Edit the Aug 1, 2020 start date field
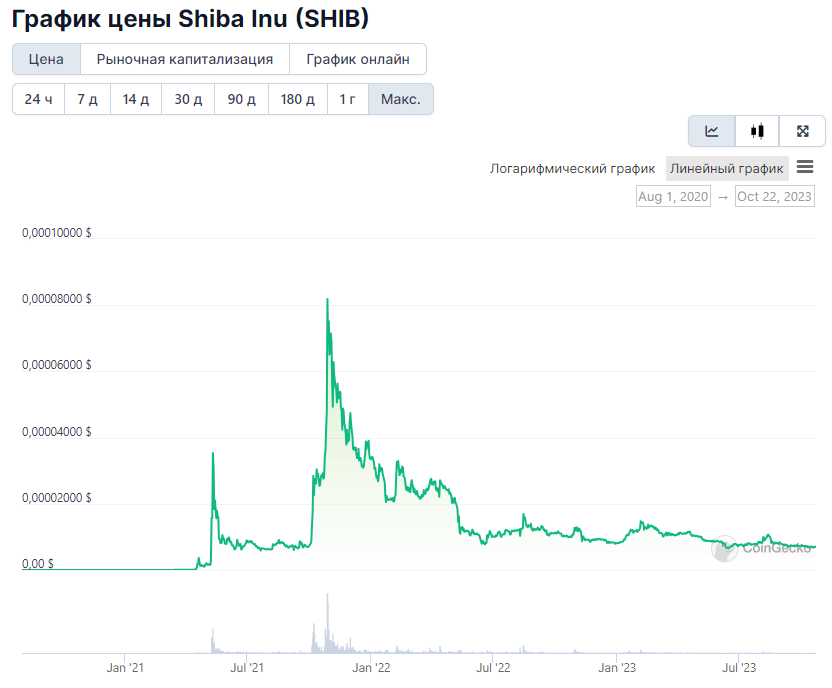 [673, 196]
